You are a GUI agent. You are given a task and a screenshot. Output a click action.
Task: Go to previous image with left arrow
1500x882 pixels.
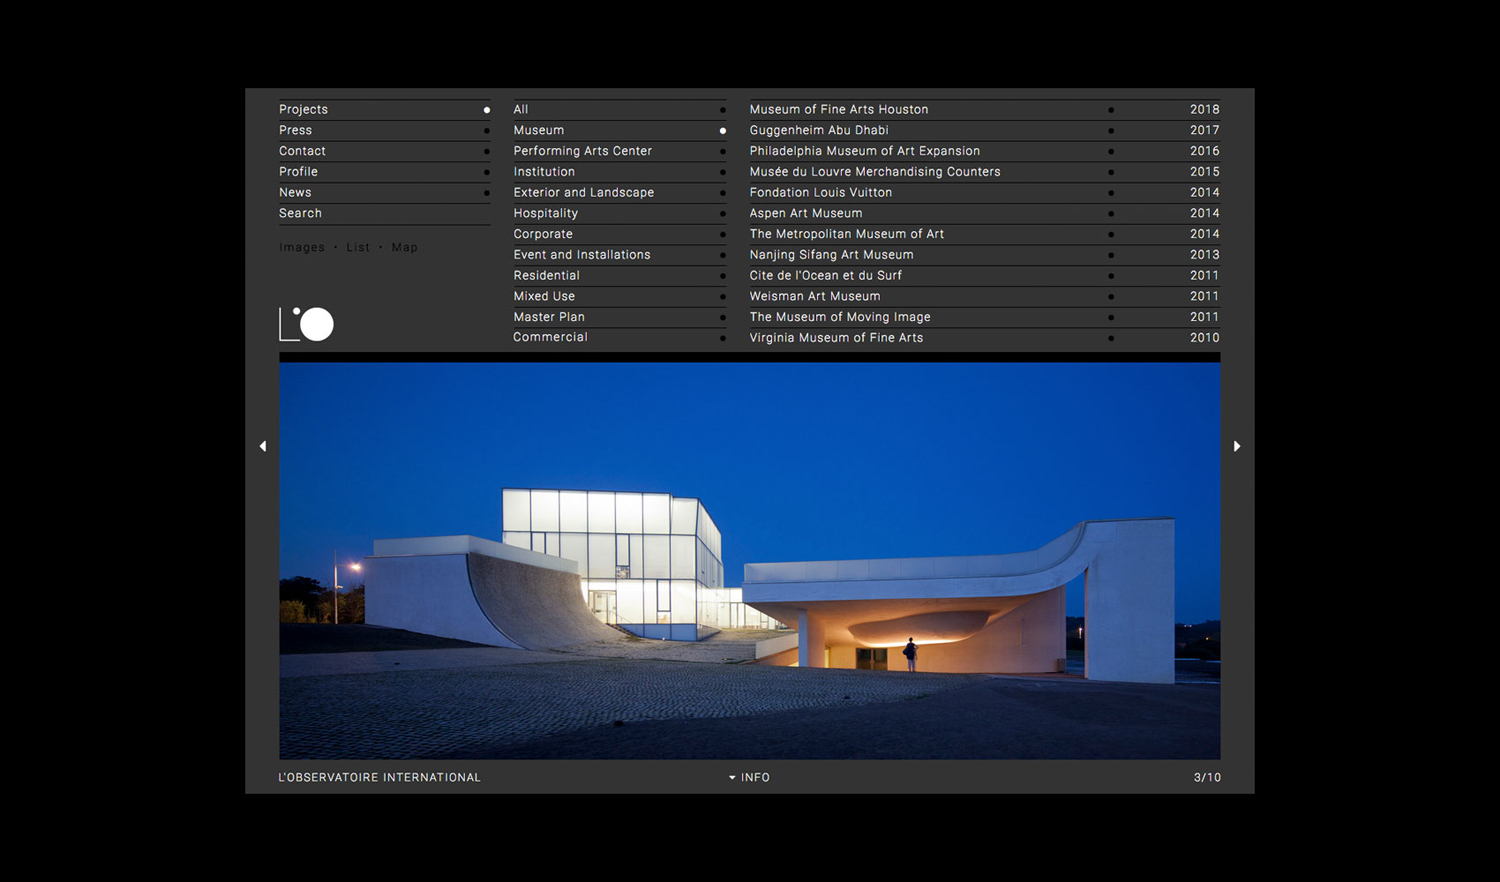click(x=263, y=446)
